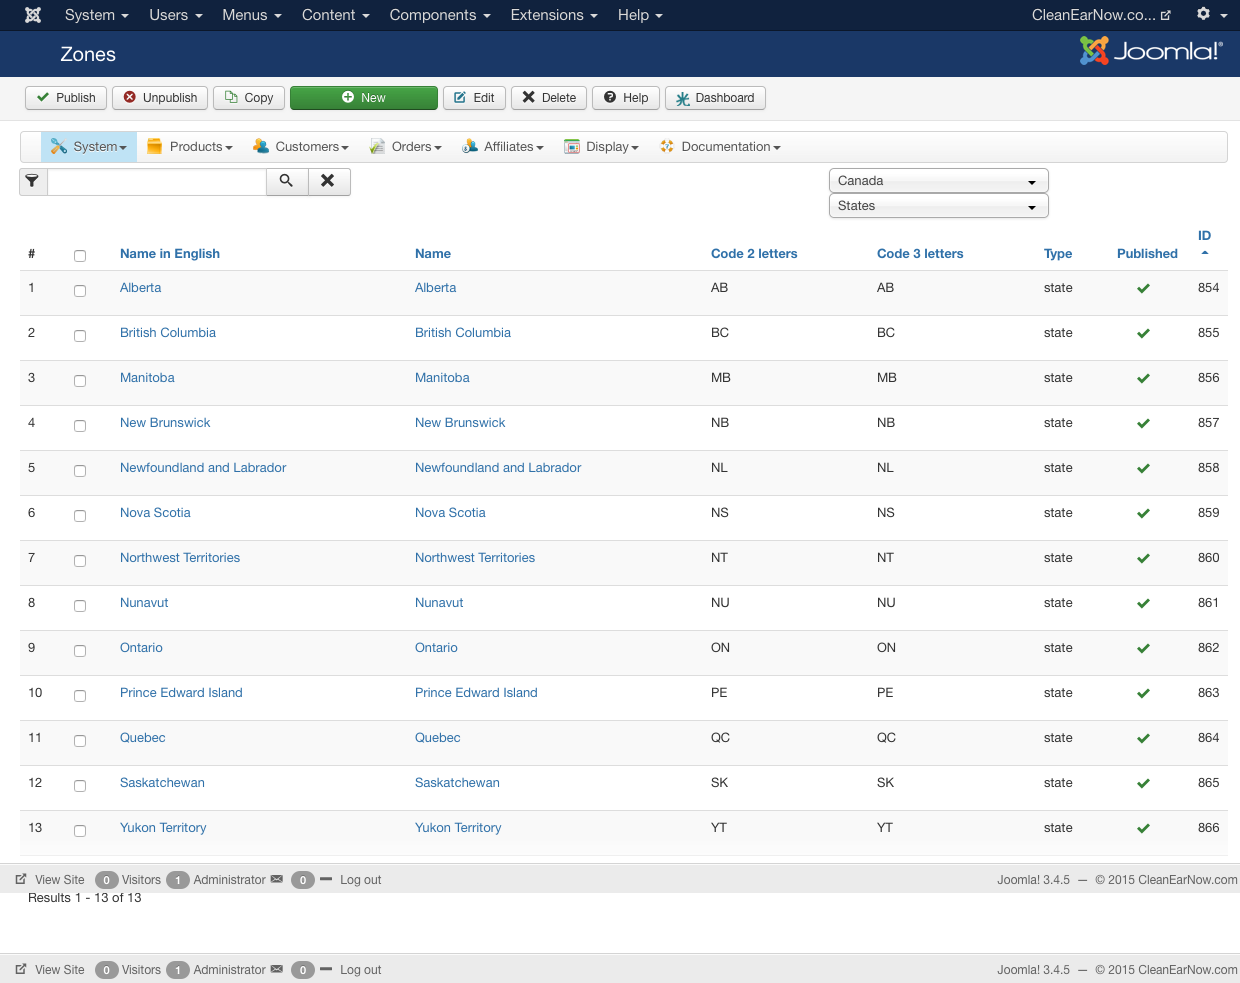Click the Published checkmark for Alberta

pos(1143,288)
